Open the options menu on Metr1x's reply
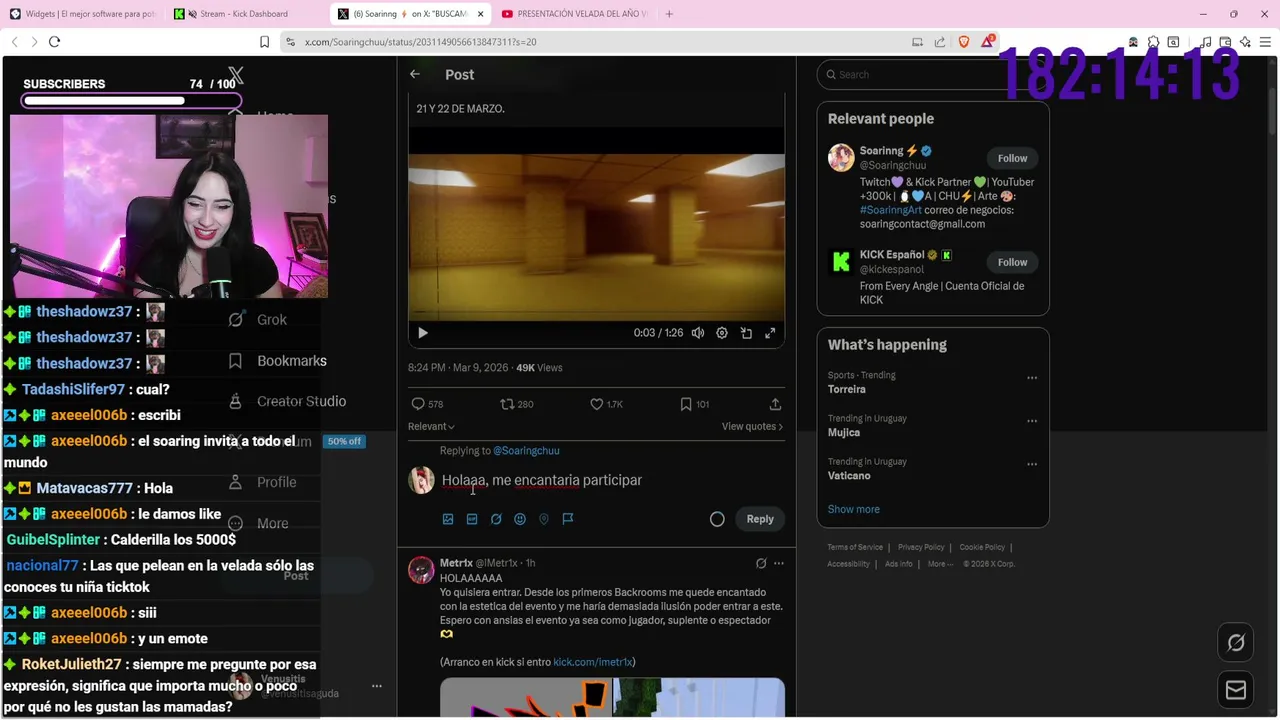 coord(779,563)
